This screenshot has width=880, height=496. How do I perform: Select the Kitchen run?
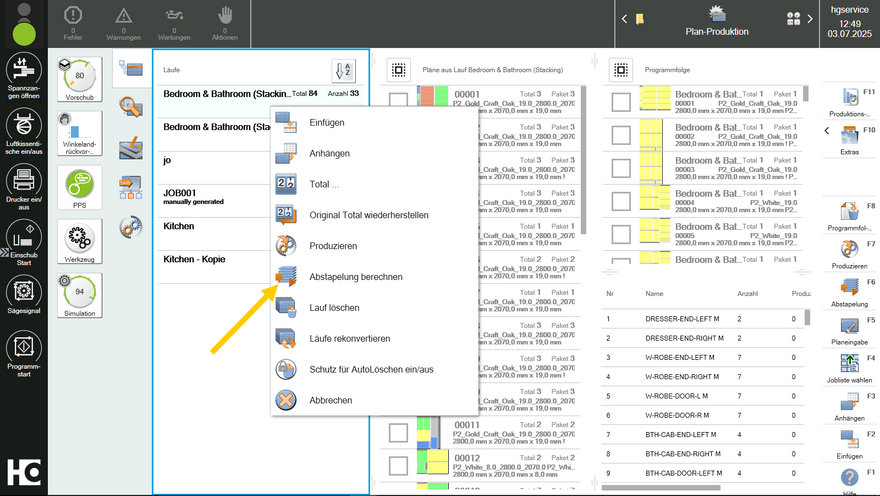214,233
